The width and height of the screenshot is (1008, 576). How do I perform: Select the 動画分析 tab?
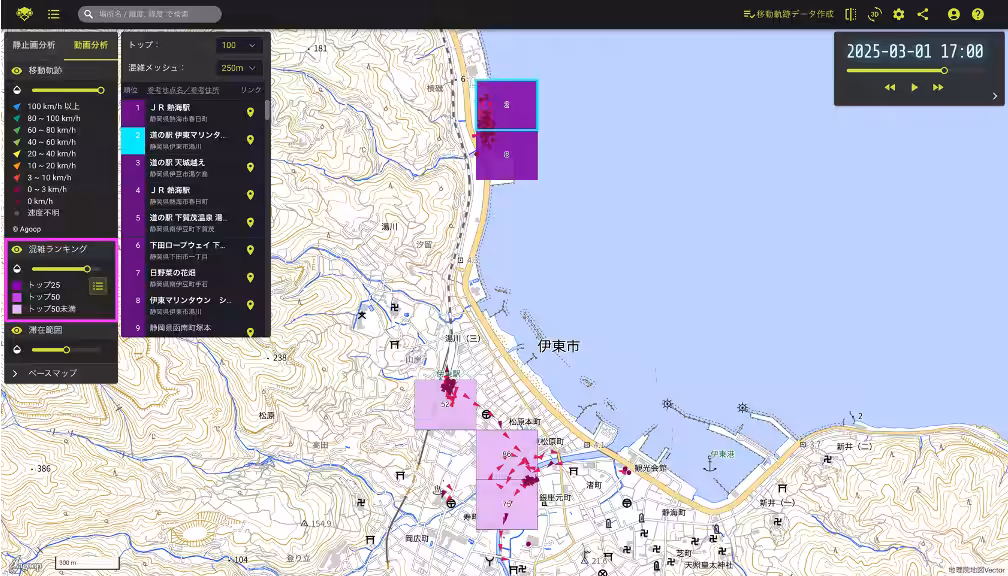click(x=90, y=45)
